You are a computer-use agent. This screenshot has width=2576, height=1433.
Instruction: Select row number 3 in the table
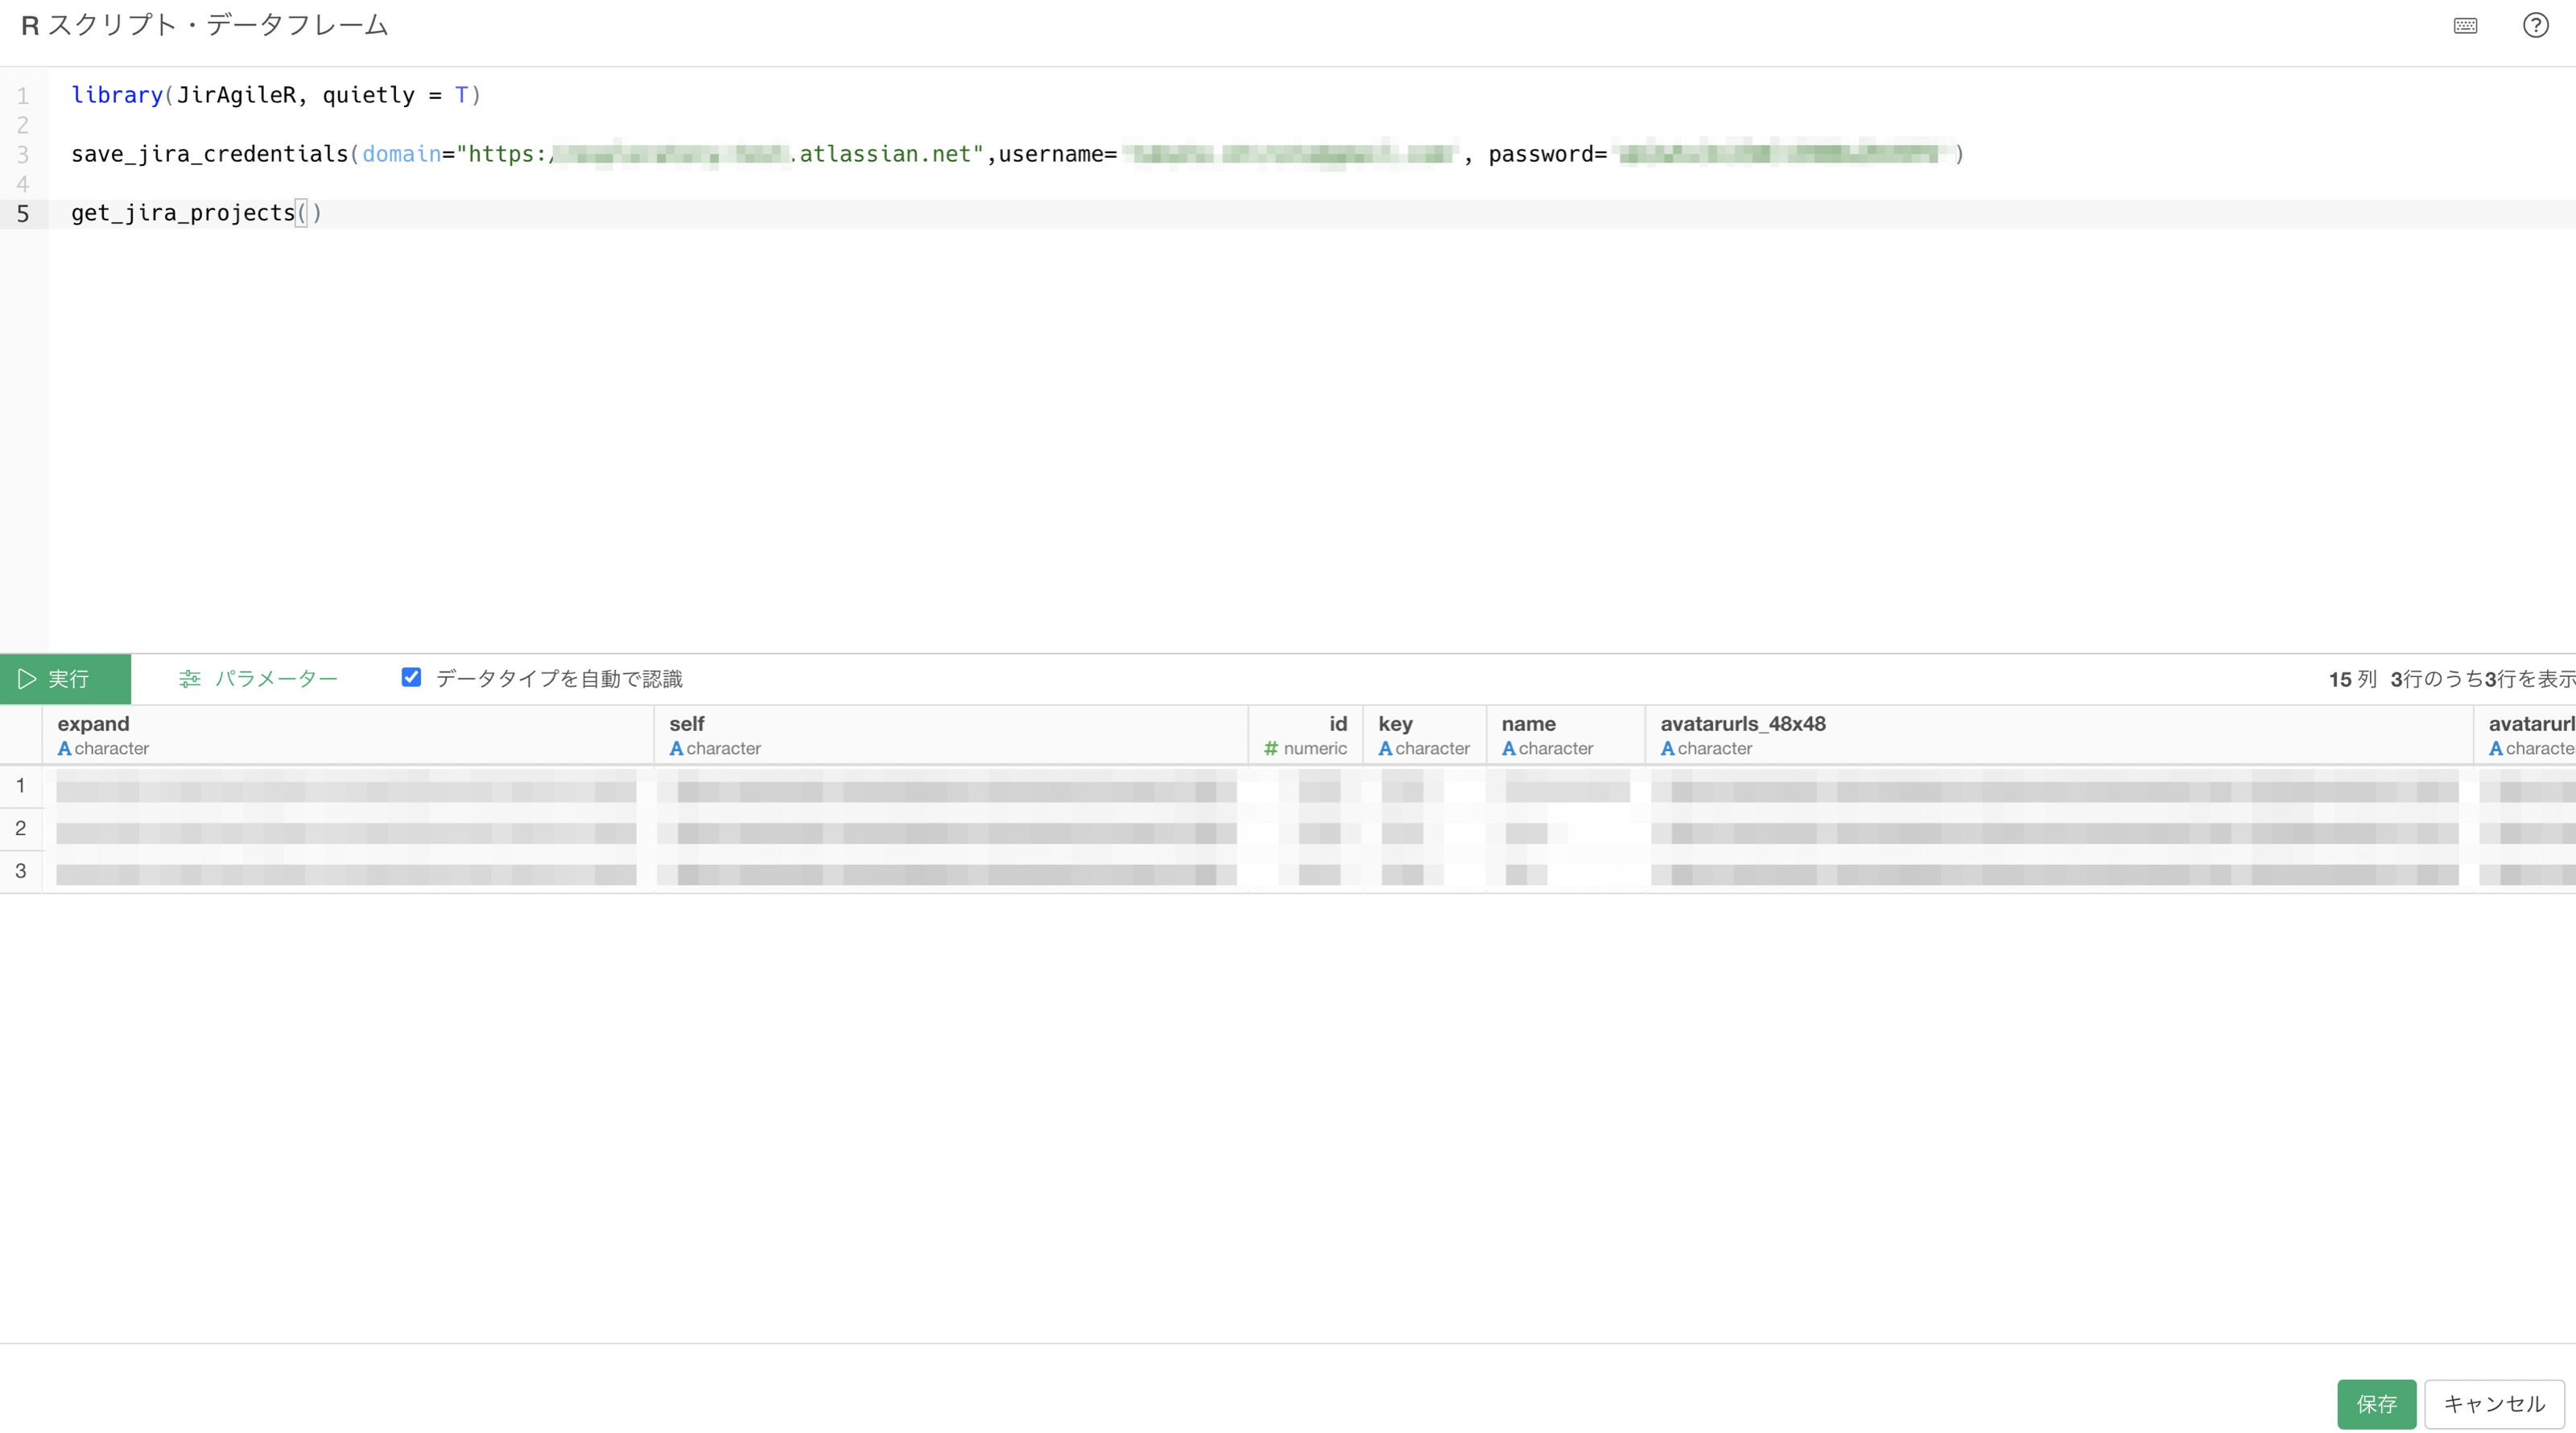tap(20, 871)
